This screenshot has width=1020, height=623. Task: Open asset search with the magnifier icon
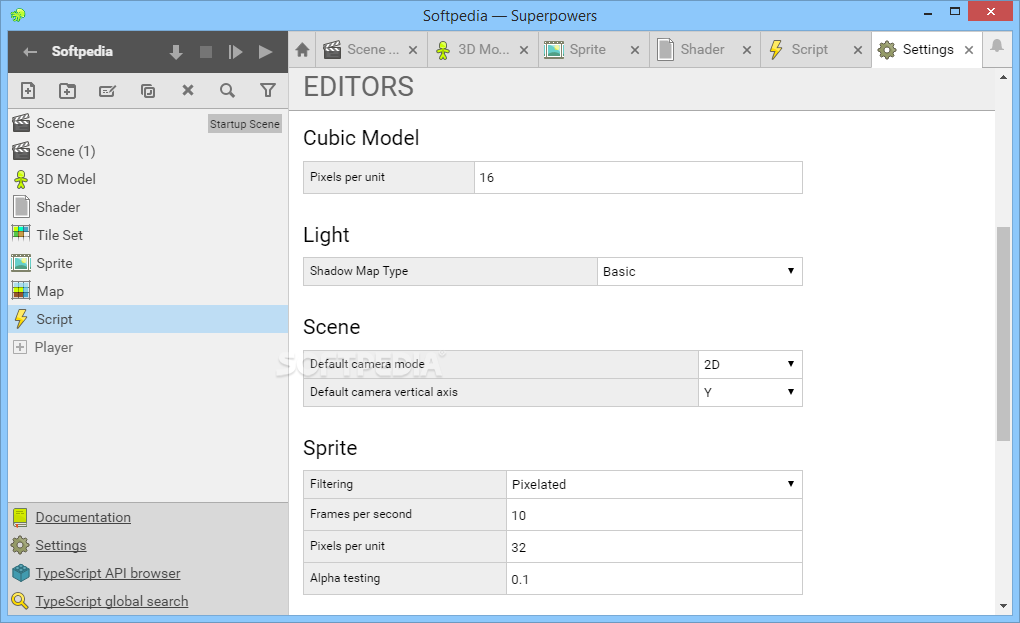[227, 90]
